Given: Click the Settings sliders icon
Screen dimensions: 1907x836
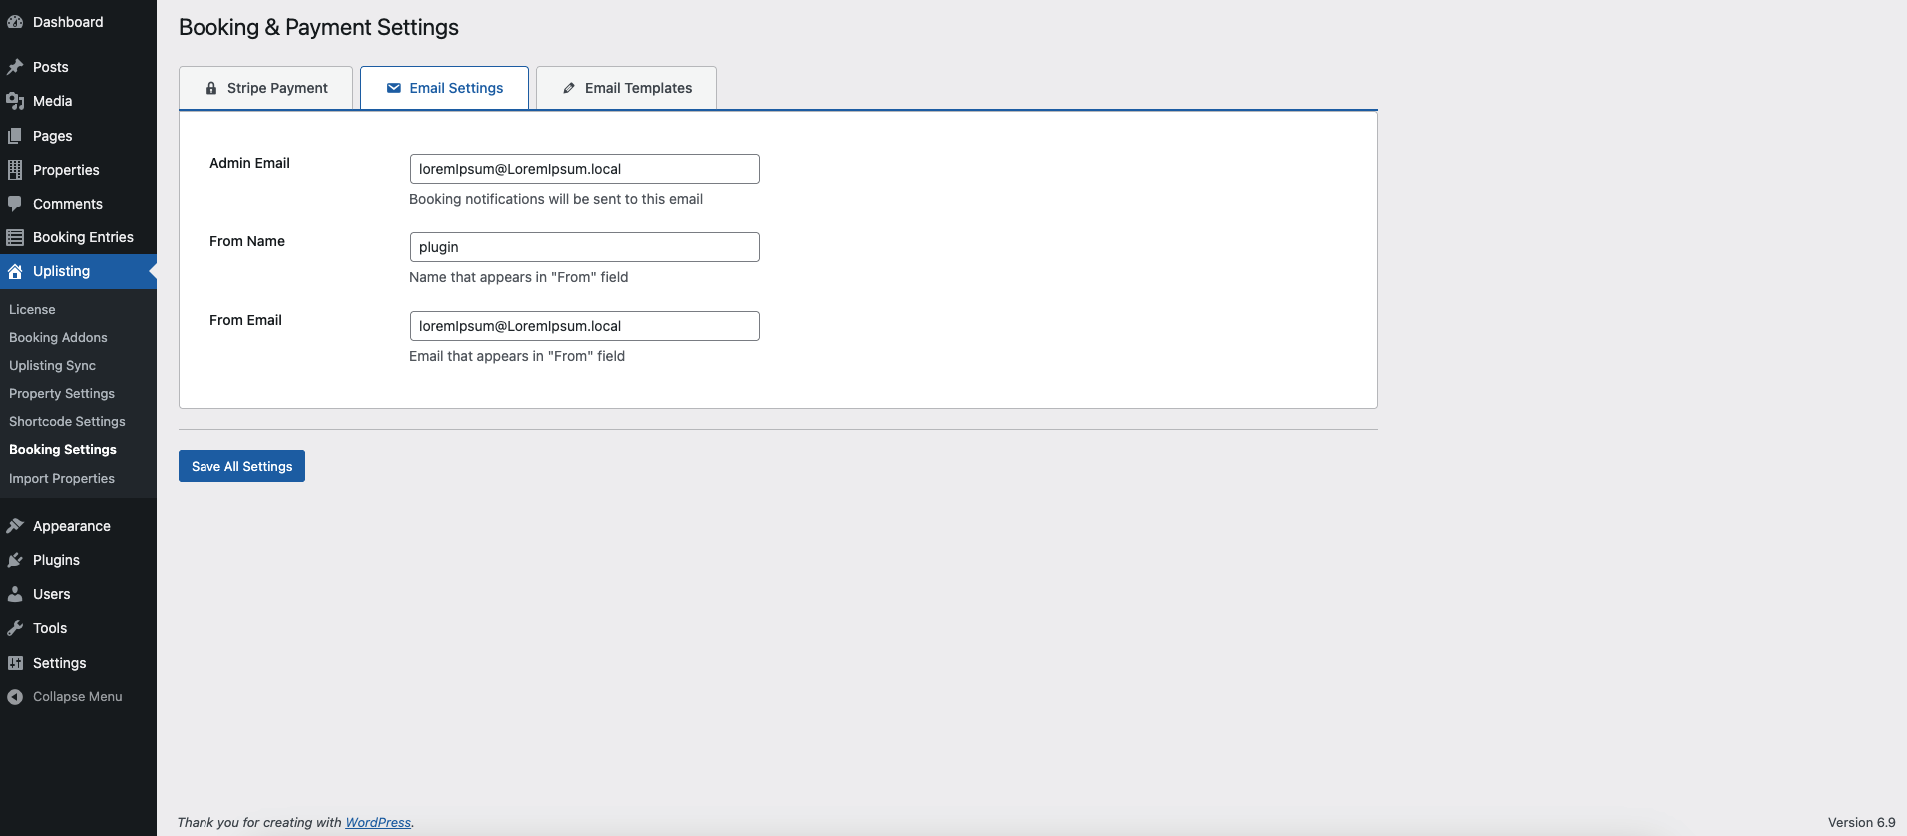Looking at the screenshot, I should coord(15,663).
